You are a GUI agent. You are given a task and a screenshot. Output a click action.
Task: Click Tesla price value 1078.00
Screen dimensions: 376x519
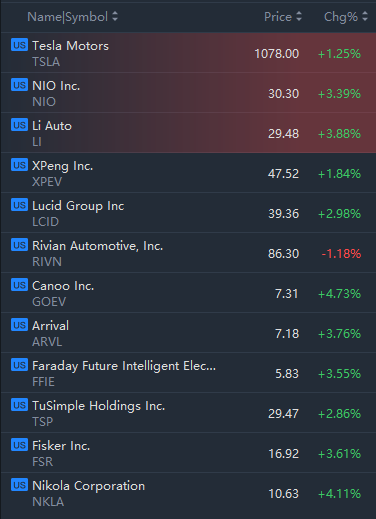pos(277,54)
